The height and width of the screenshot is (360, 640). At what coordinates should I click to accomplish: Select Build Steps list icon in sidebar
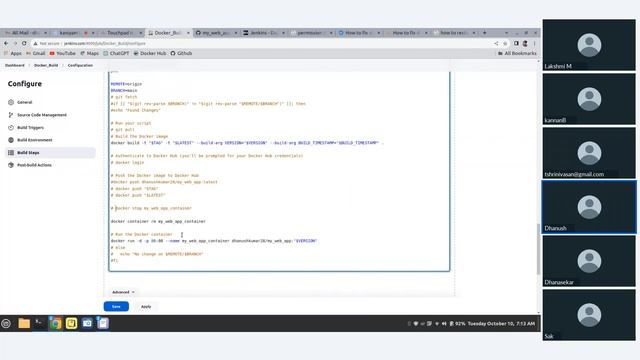pos(11,153)
